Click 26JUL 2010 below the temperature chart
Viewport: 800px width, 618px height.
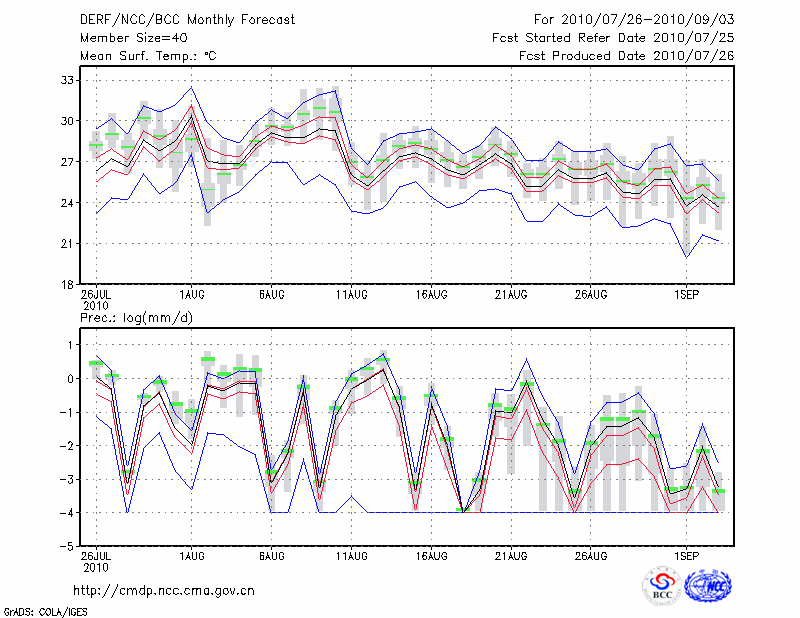coord(96,299)
